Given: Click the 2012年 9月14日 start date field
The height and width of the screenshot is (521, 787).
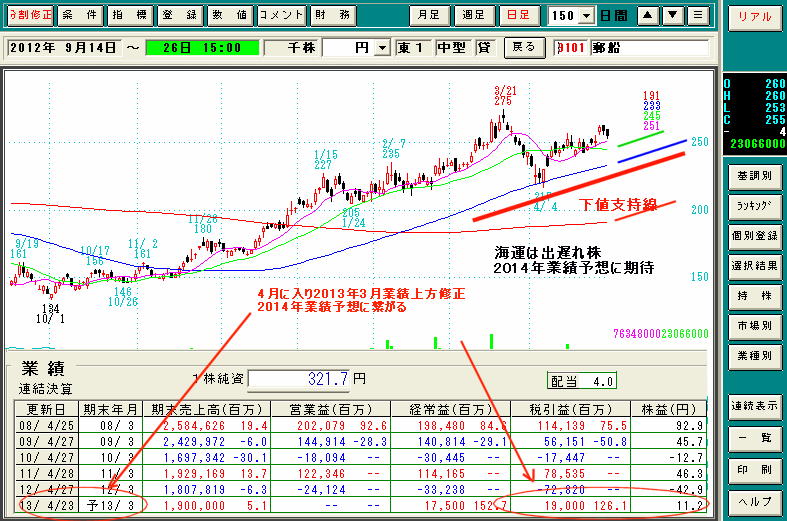Looking at the screenshot, I should (x=63, y=48).
